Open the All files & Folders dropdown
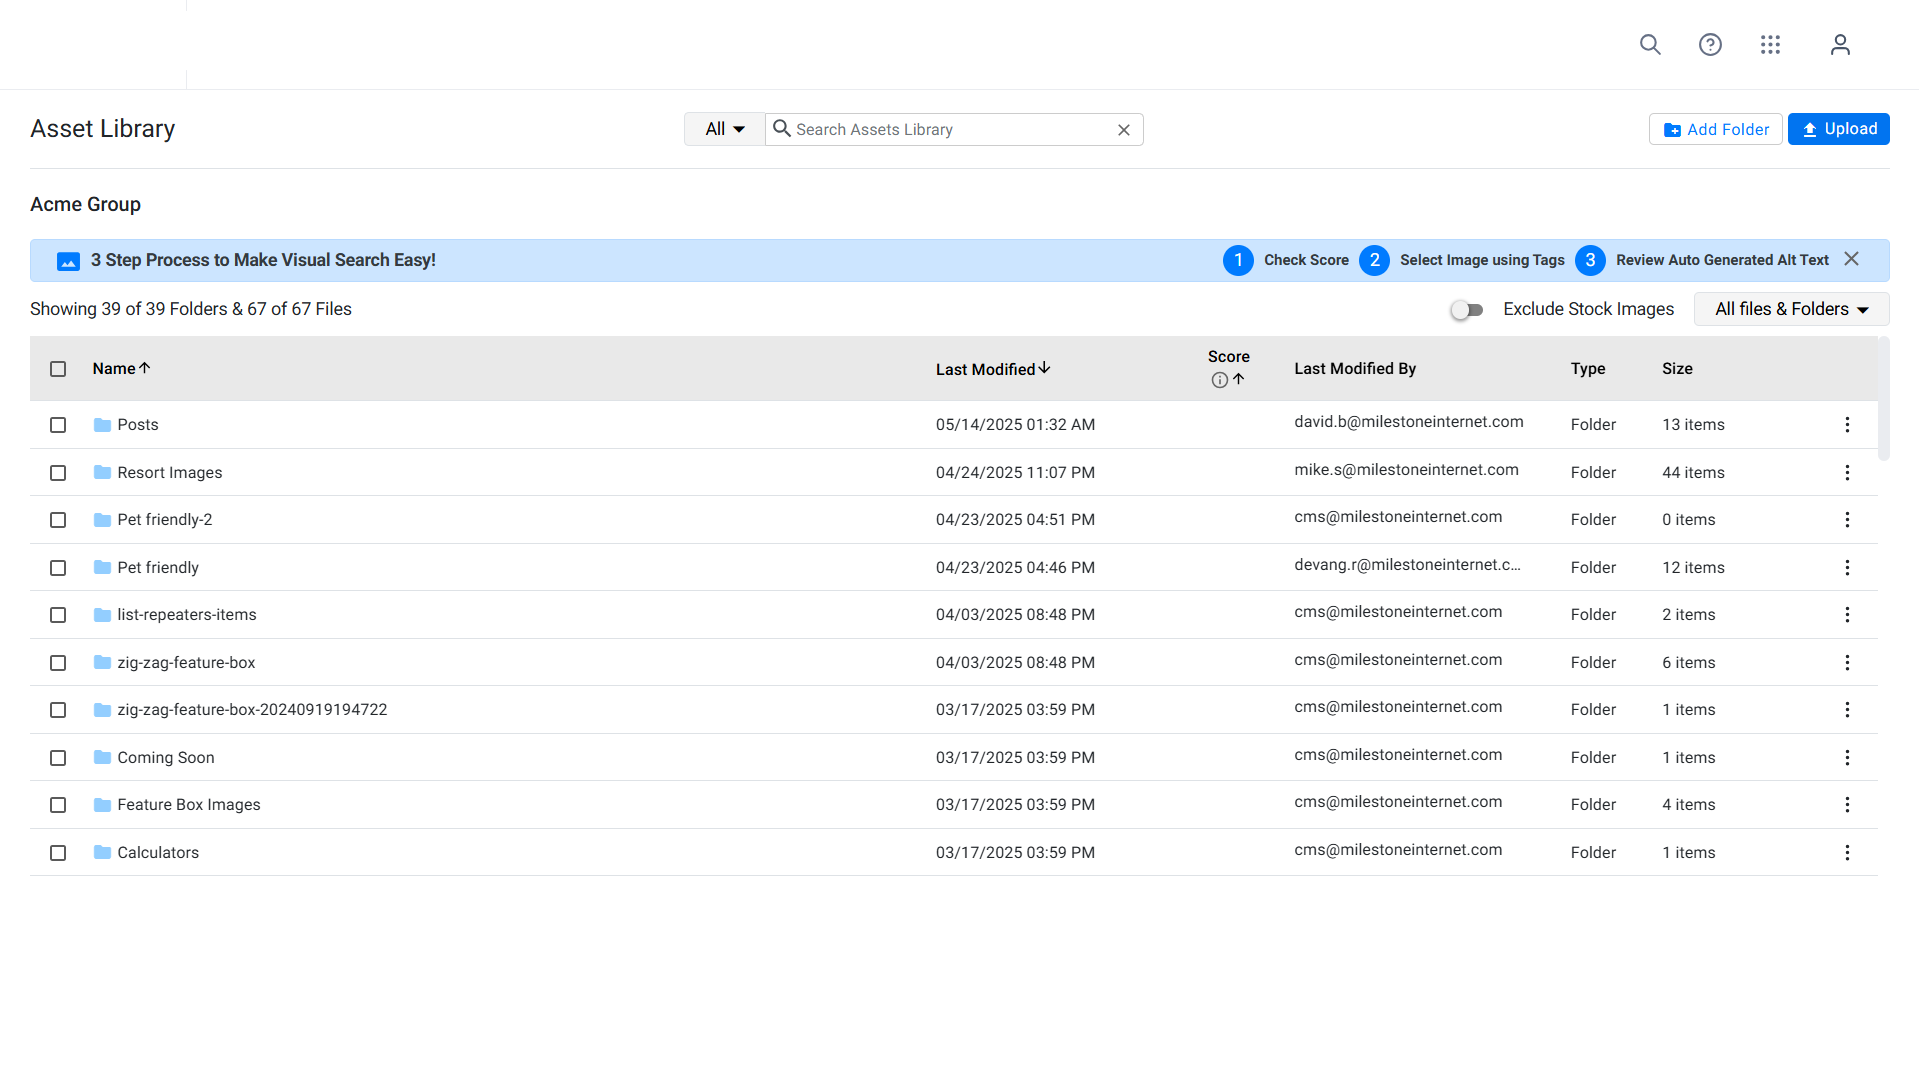This screenshot has width=1919, height=1079. tap(1791, 309)
